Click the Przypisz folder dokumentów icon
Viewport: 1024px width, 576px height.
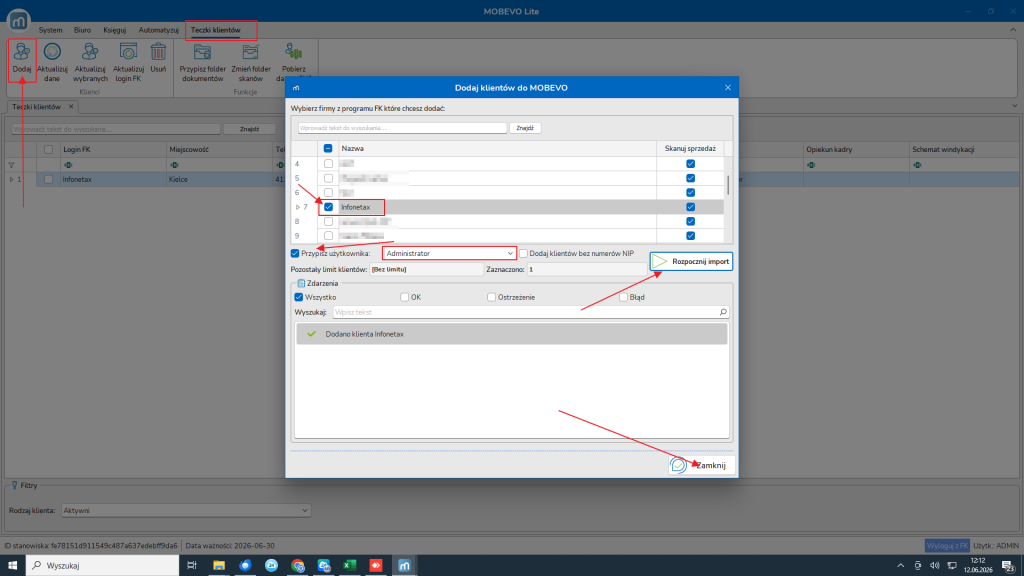202,52
